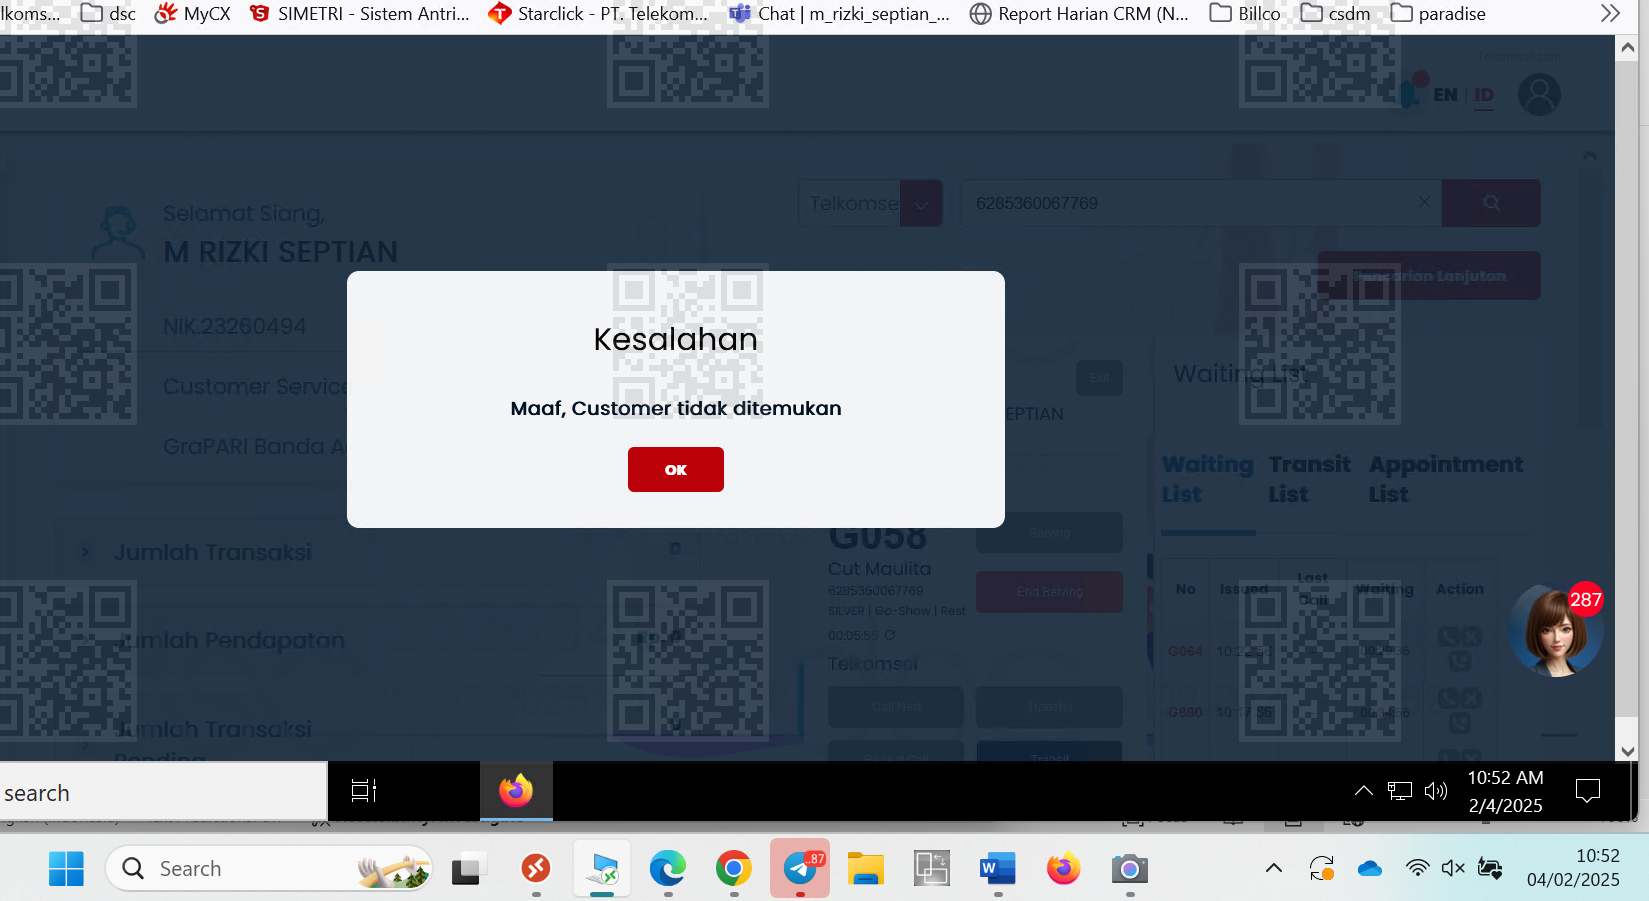Viewport: 1649px width, 901px height.
Task: Open Task View in the remote taskbar
Action: [x=364, y=791]
